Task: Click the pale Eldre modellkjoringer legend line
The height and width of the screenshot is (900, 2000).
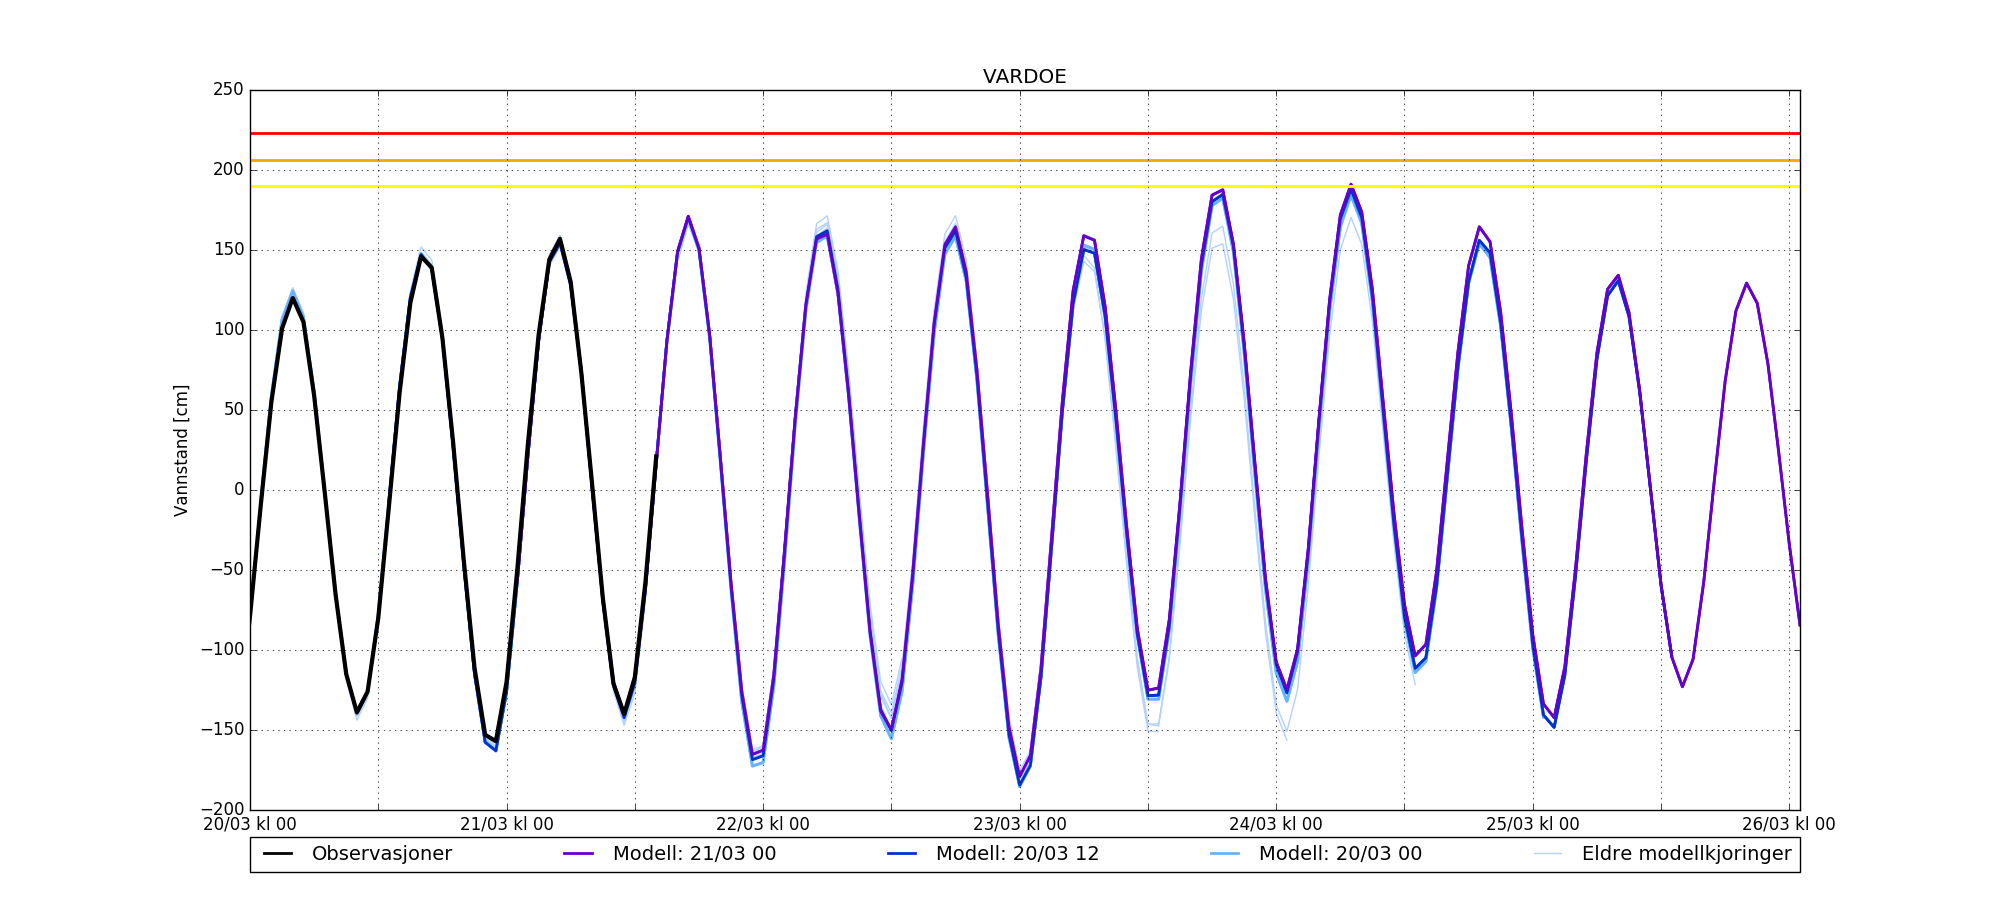Action: coord(1548,854)
